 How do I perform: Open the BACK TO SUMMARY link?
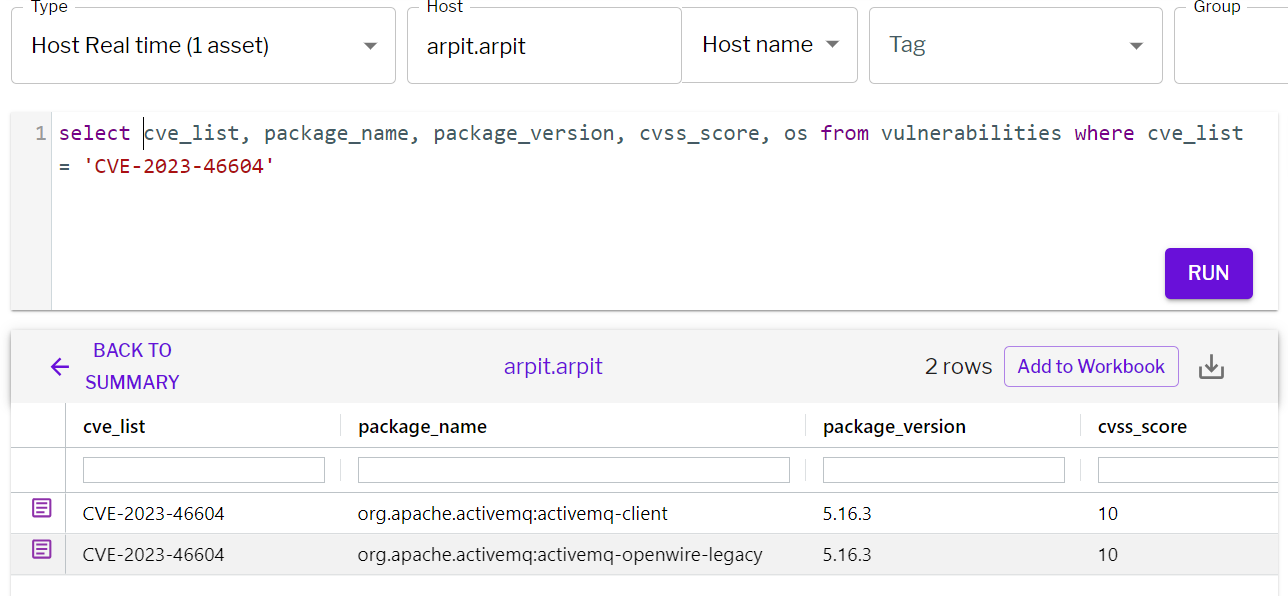click(131, 366)
